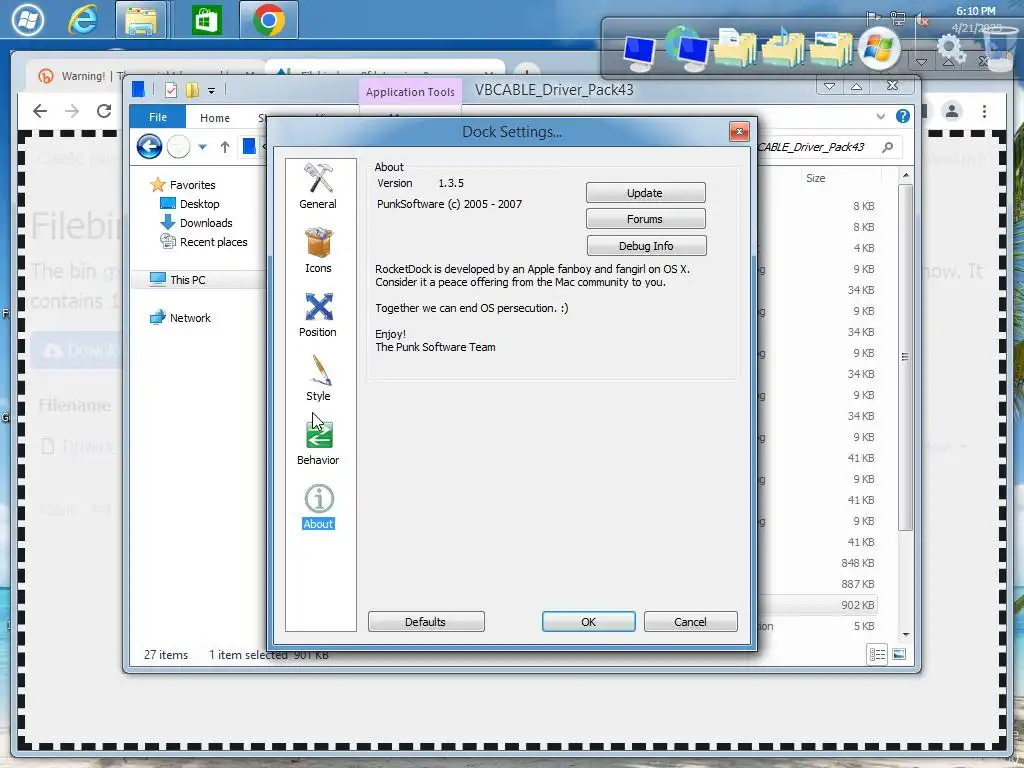This screenshot has width=1024, height=768.
Task: Open Explorer Help question mark icon
Action: [x=903, y=116]
